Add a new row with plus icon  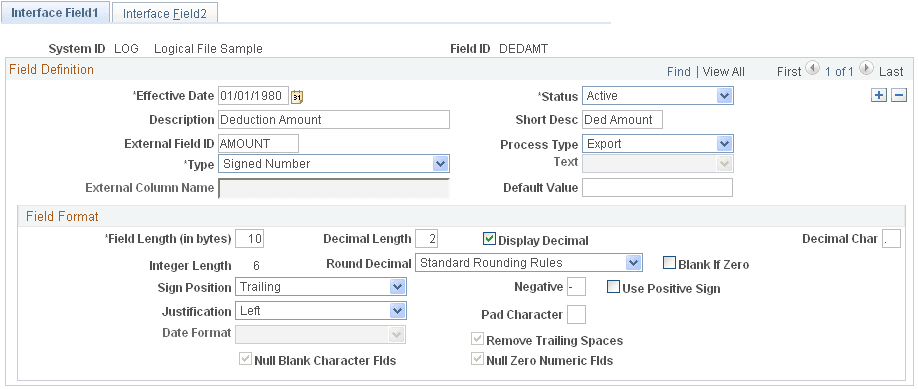pos(879,95)
